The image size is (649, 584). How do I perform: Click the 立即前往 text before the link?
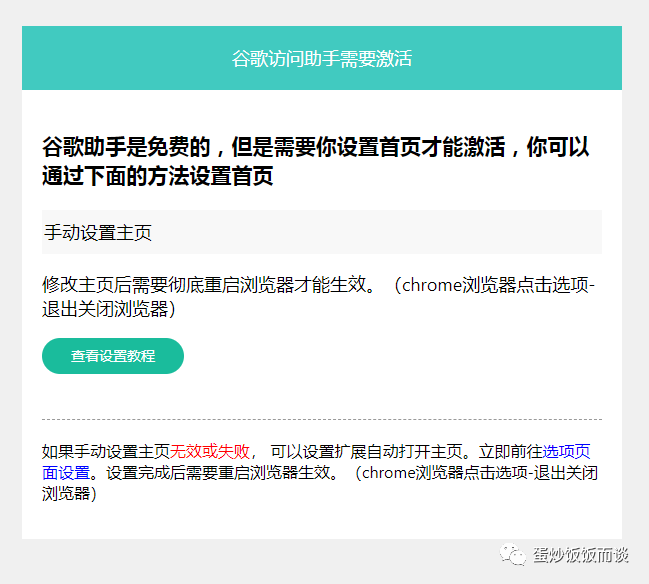[x=510, y=451]
